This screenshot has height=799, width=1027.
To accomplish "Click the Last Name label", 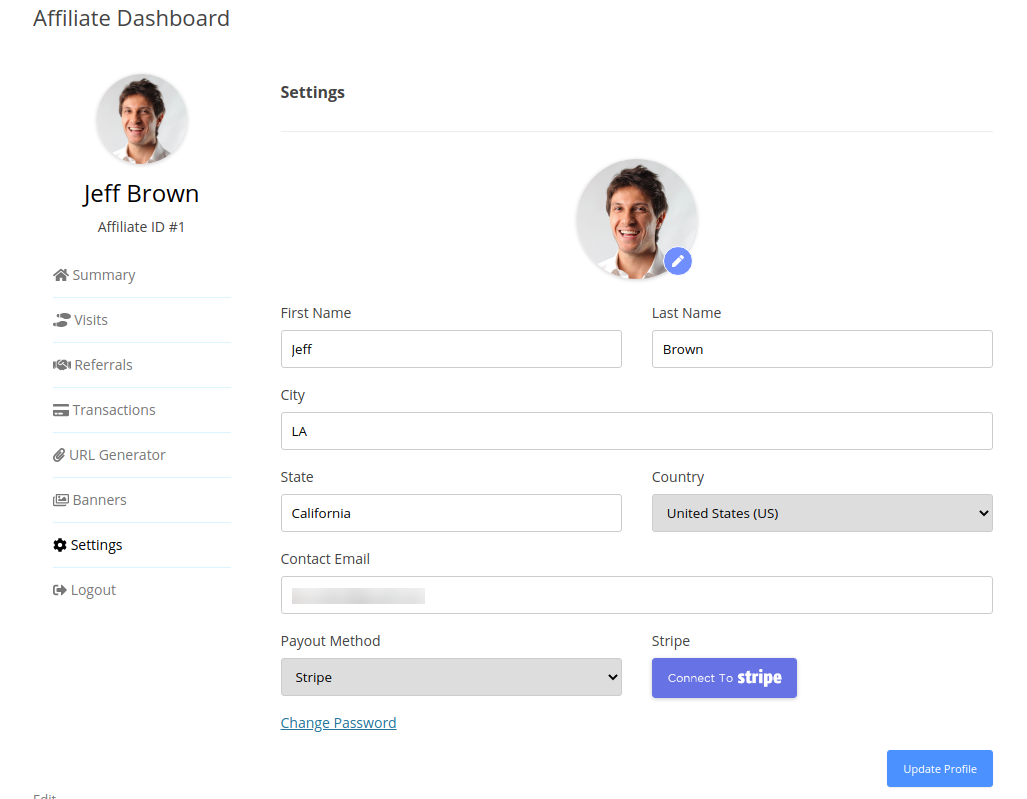I will [686, 313].
